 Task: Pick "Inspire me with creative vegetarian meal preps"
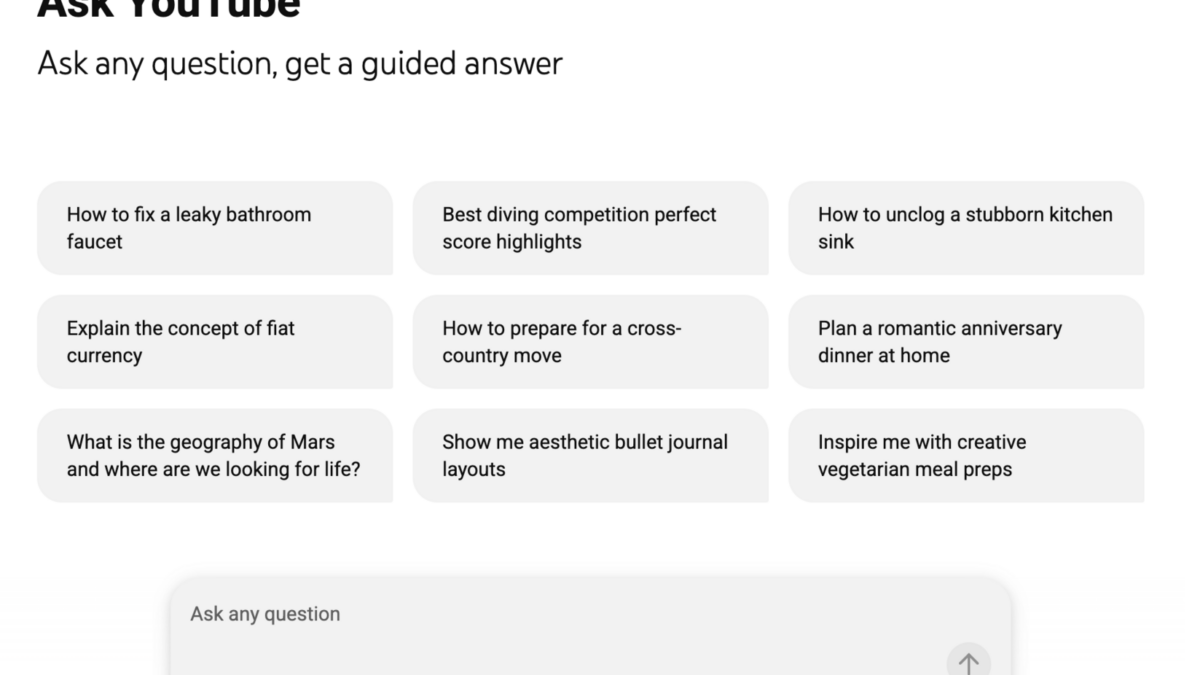pyautogui.click(x=966, y=456)
